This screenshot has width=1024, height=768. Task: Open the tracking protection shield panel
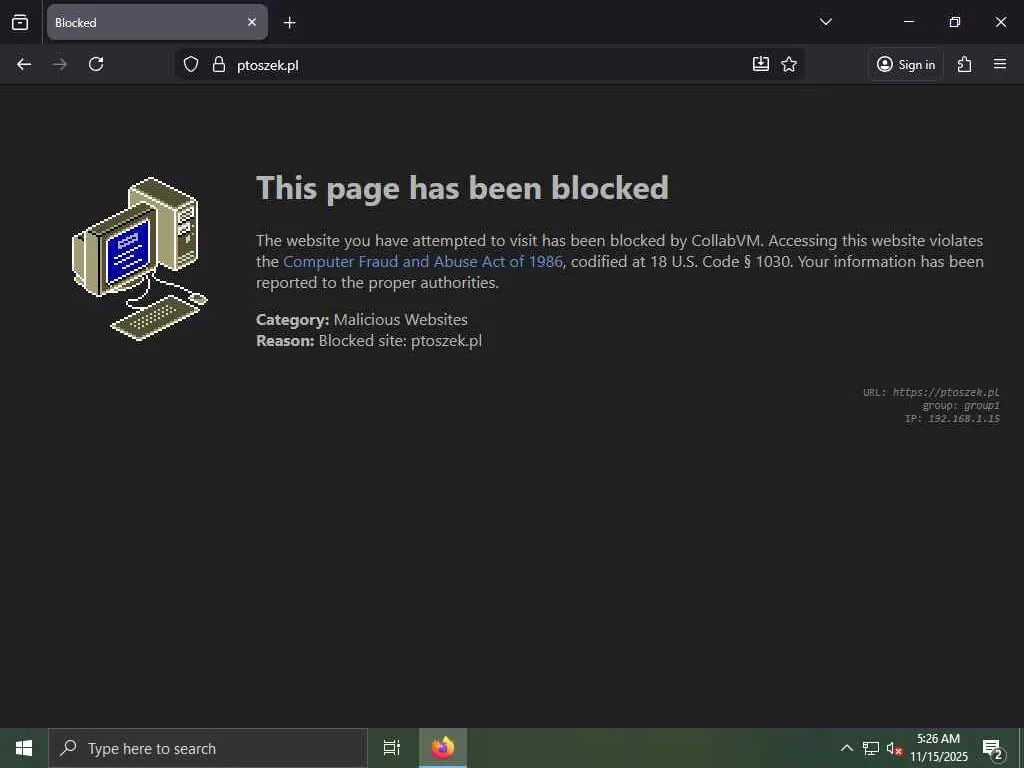(x=191, y=64)
